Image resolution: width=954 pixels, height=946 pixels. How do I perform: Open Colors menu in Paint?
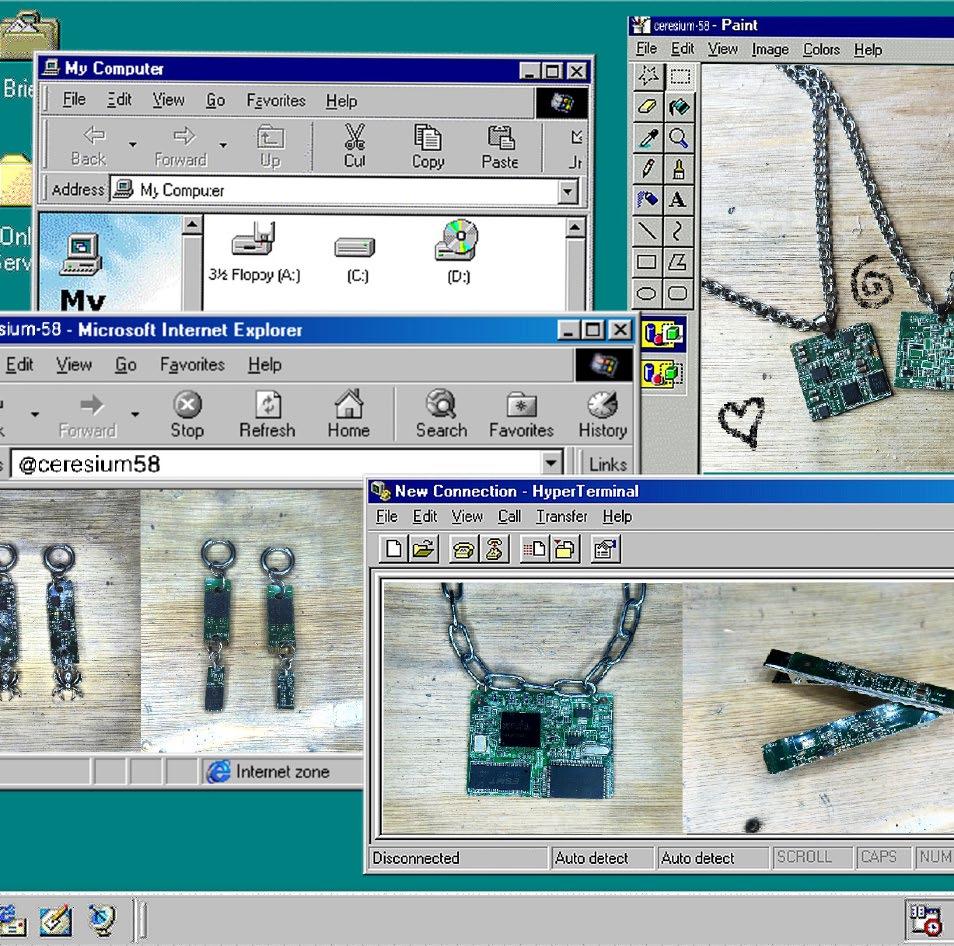[x=821, y=49]
